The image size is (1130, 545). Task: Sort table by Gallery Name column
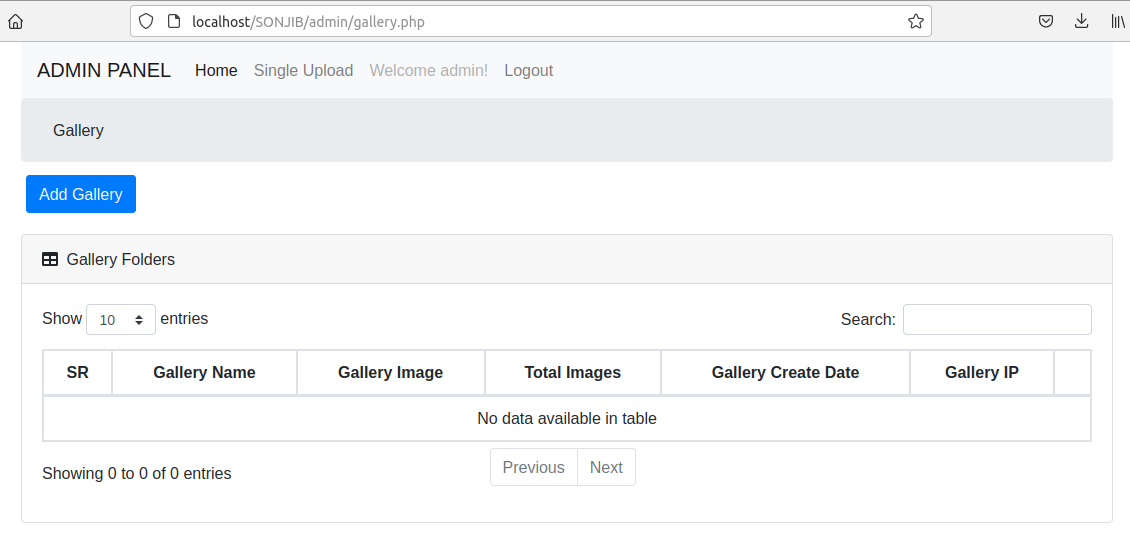pos(205,373)
